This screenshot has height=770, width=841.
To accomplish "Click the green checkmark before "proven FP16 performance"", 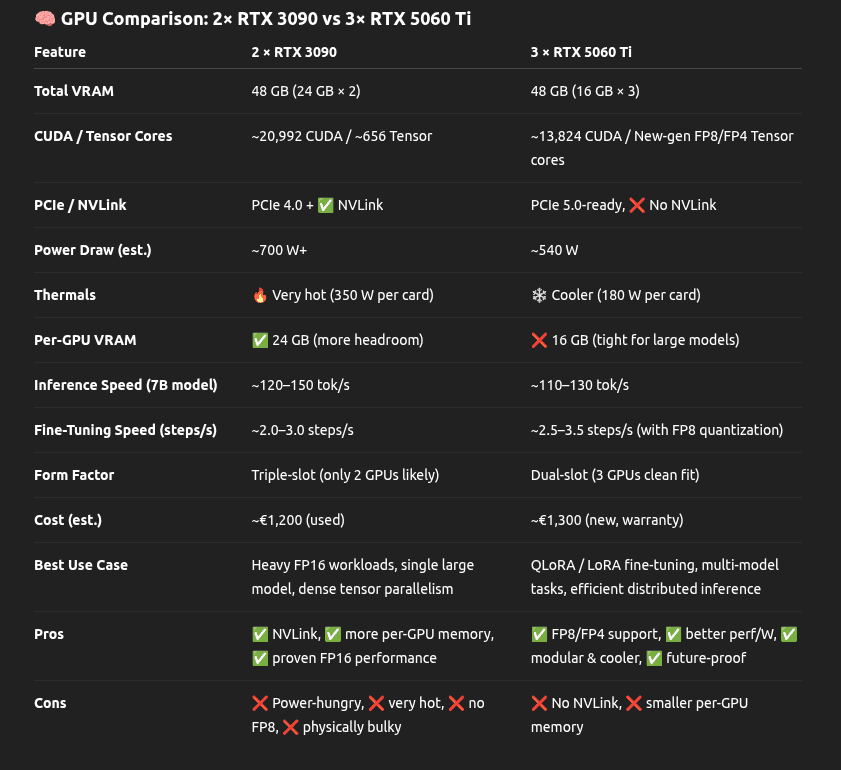I will (x=260, y=658).
